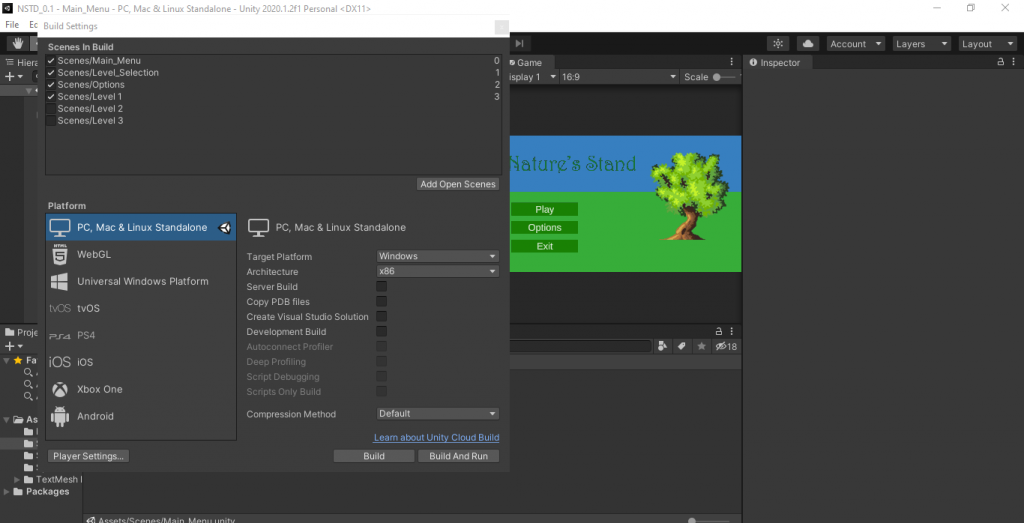
Task: Click Search by Label tag icon
Action: [681, 346]
